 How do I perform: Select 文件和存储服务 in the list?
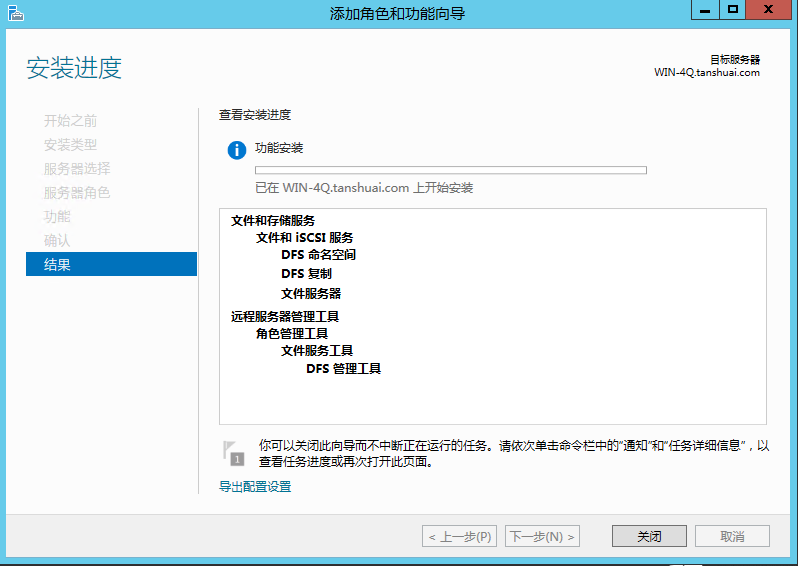coord(273,221)
